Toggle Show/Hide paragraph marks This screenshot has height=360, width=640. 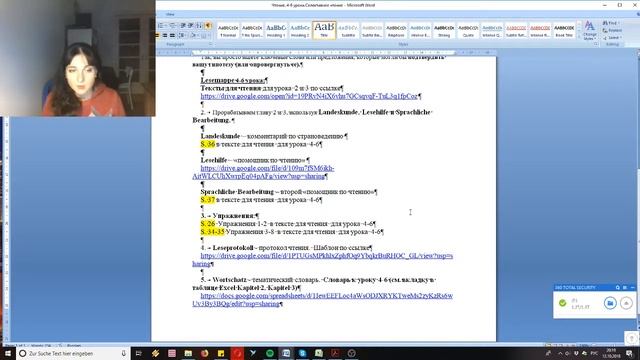point(209,25)
